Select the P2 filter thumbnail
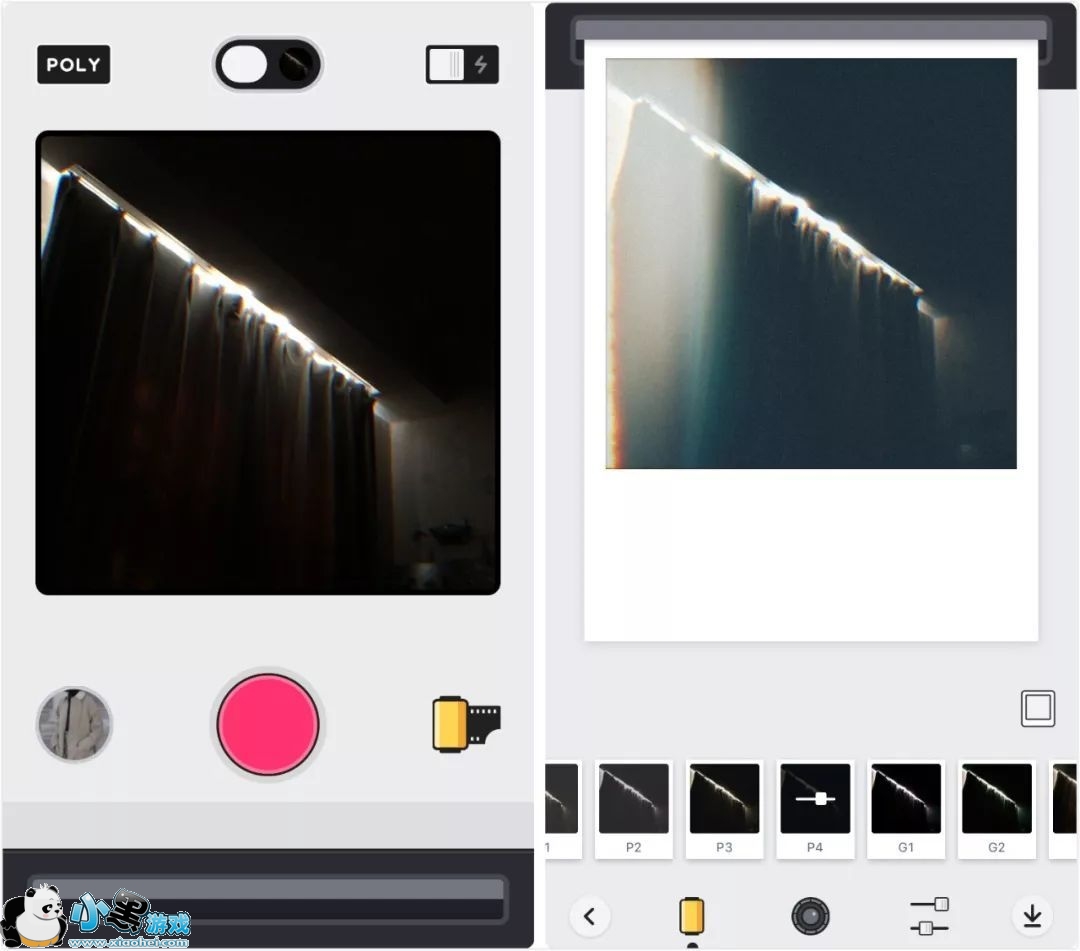Screen dimensions: 1080x951 point(634,809)
